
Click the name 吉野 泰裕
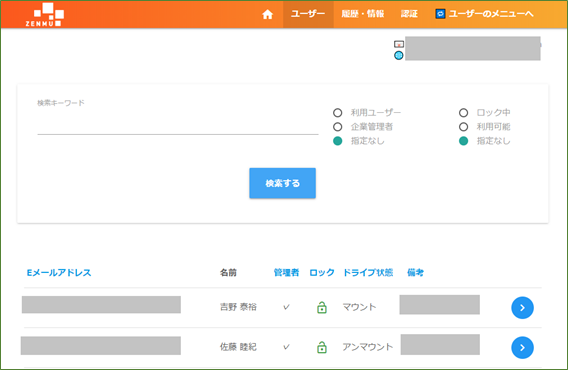tap(238, 307)
